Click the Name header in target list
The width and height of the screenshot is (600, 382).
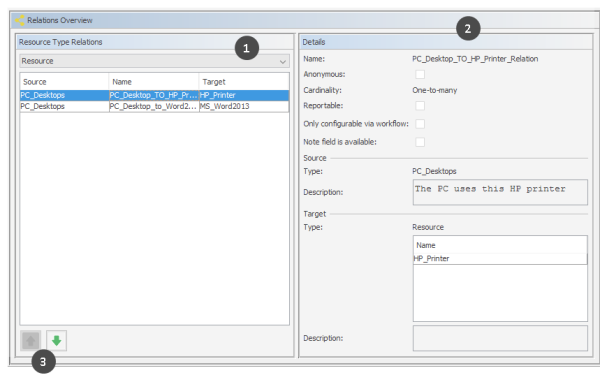(500, 245)
